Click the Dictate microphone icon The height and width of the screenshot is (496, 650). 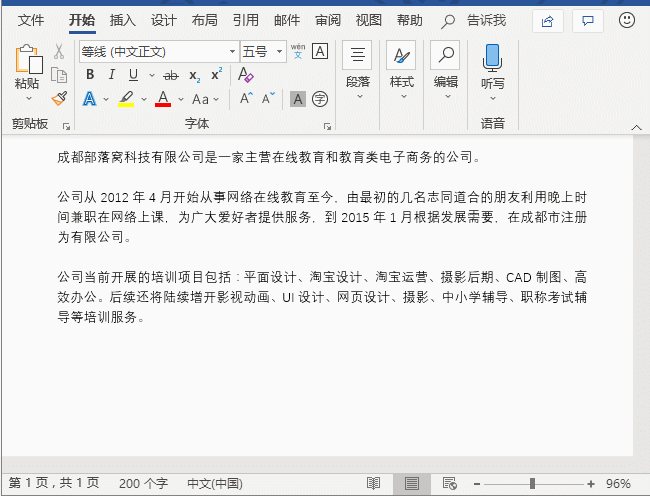tap(492, 56)
